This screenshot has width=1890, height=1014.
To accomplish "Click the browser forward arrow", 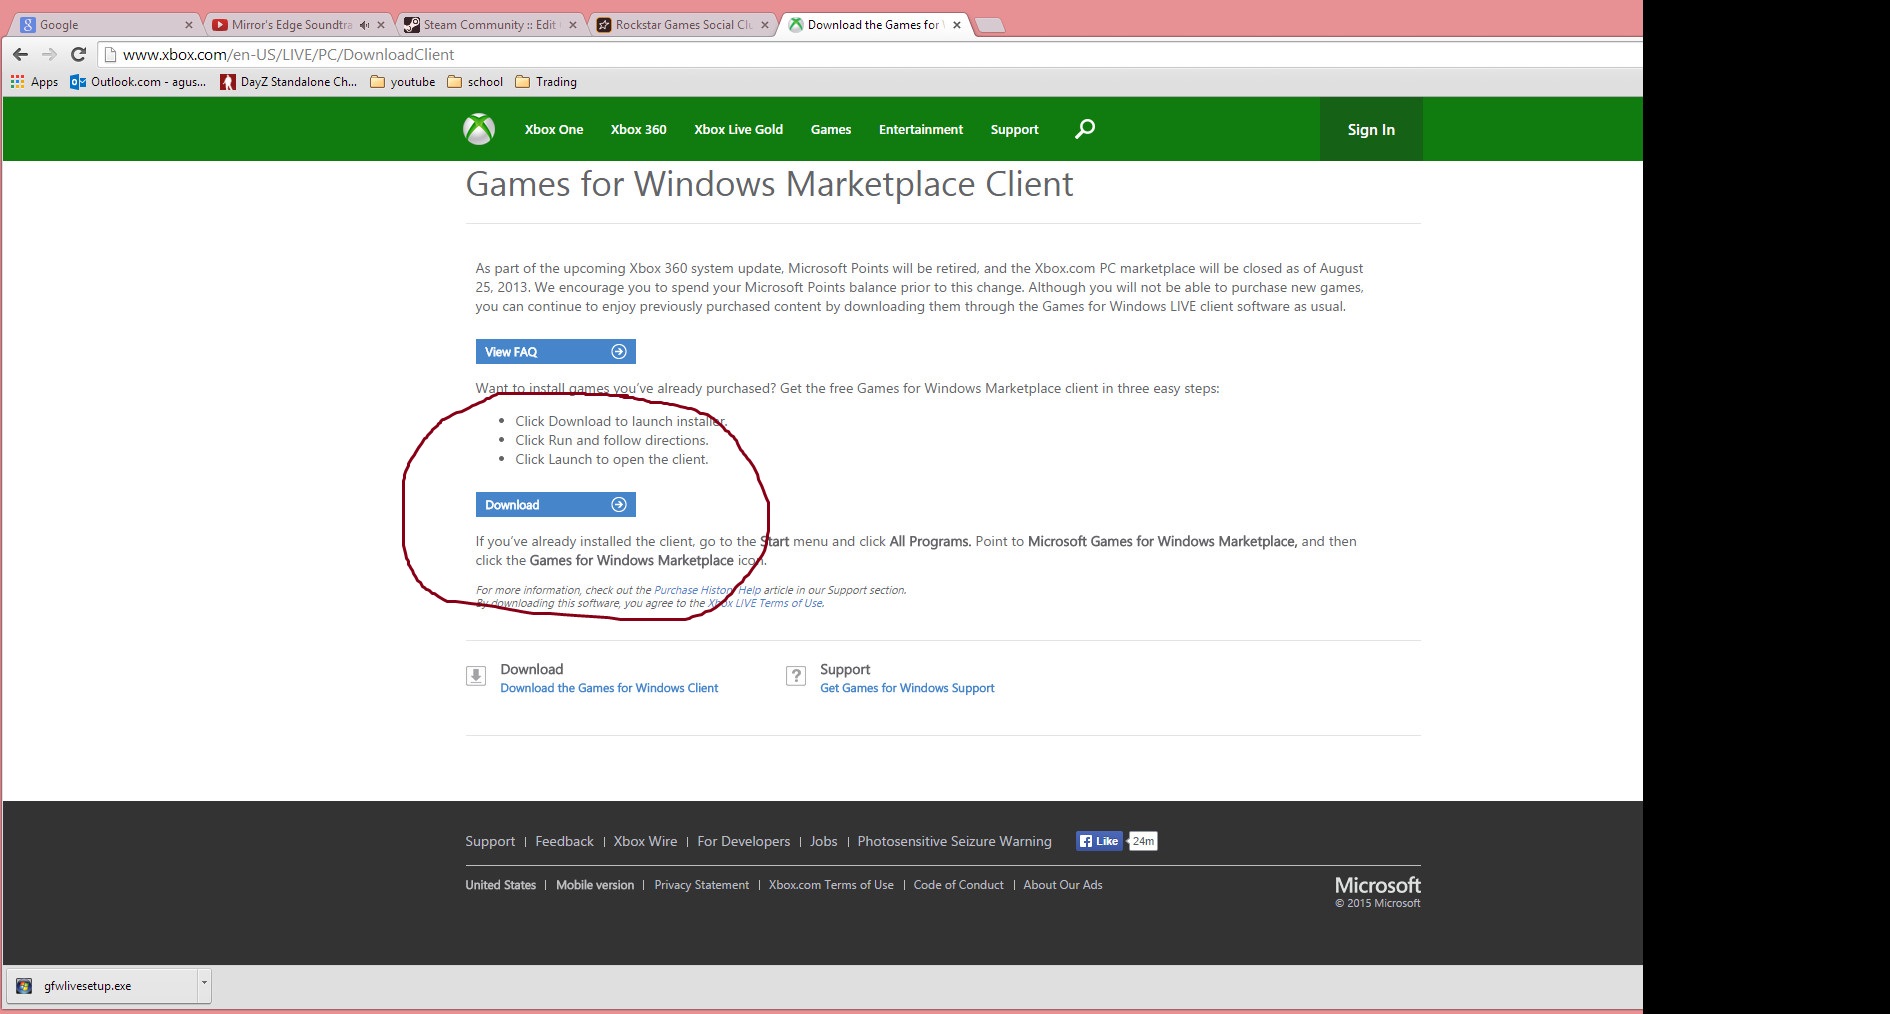I will (49, 54).
